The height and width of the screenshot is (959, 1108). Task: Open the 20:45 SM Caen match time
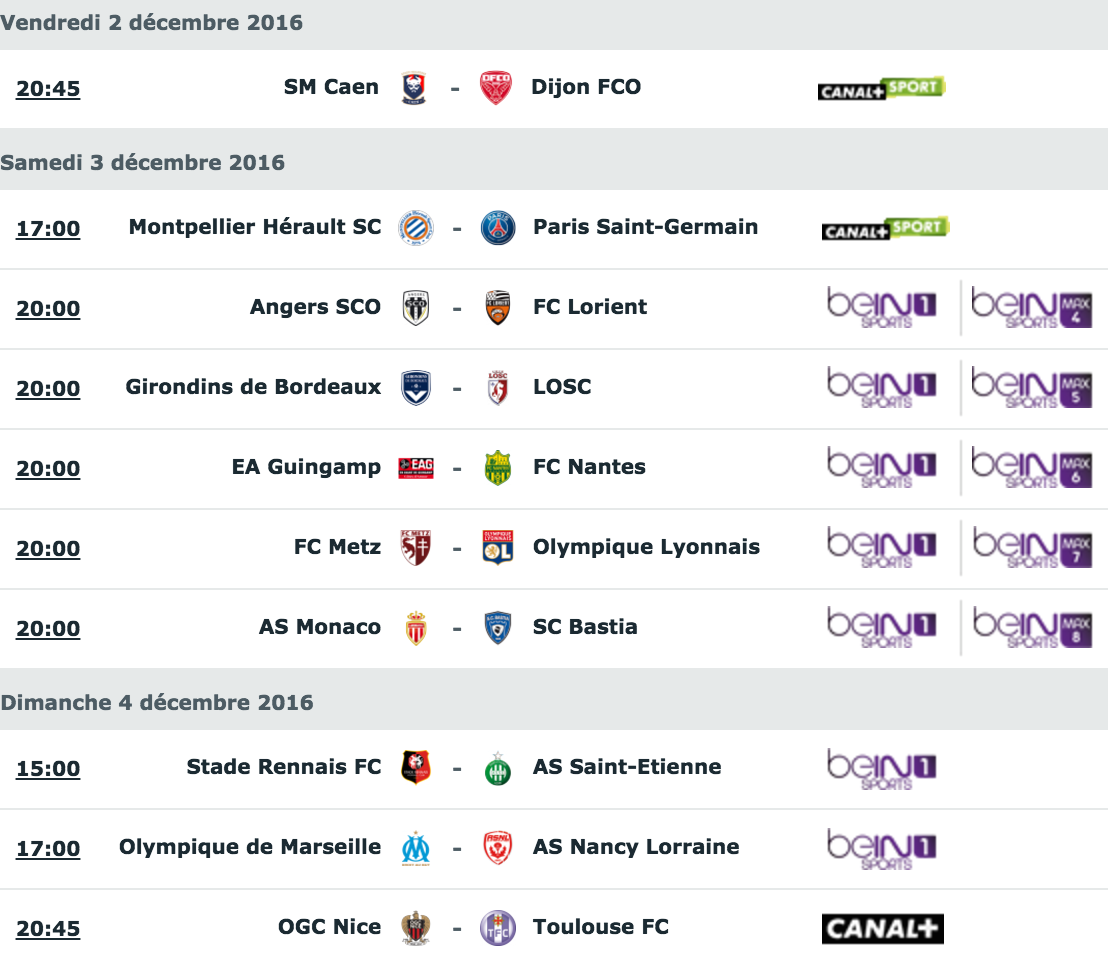click(48, 88)
